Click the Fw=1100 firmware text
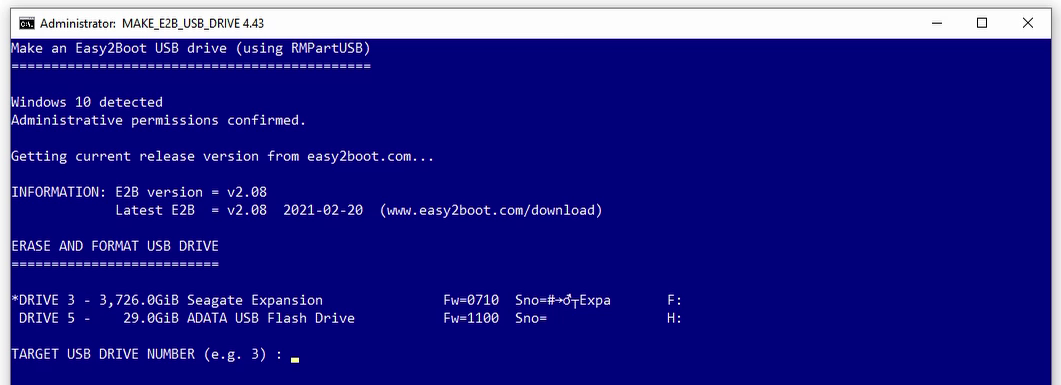Image resolution: width=1061 pixels, height=385 pixels. point(467,318)
